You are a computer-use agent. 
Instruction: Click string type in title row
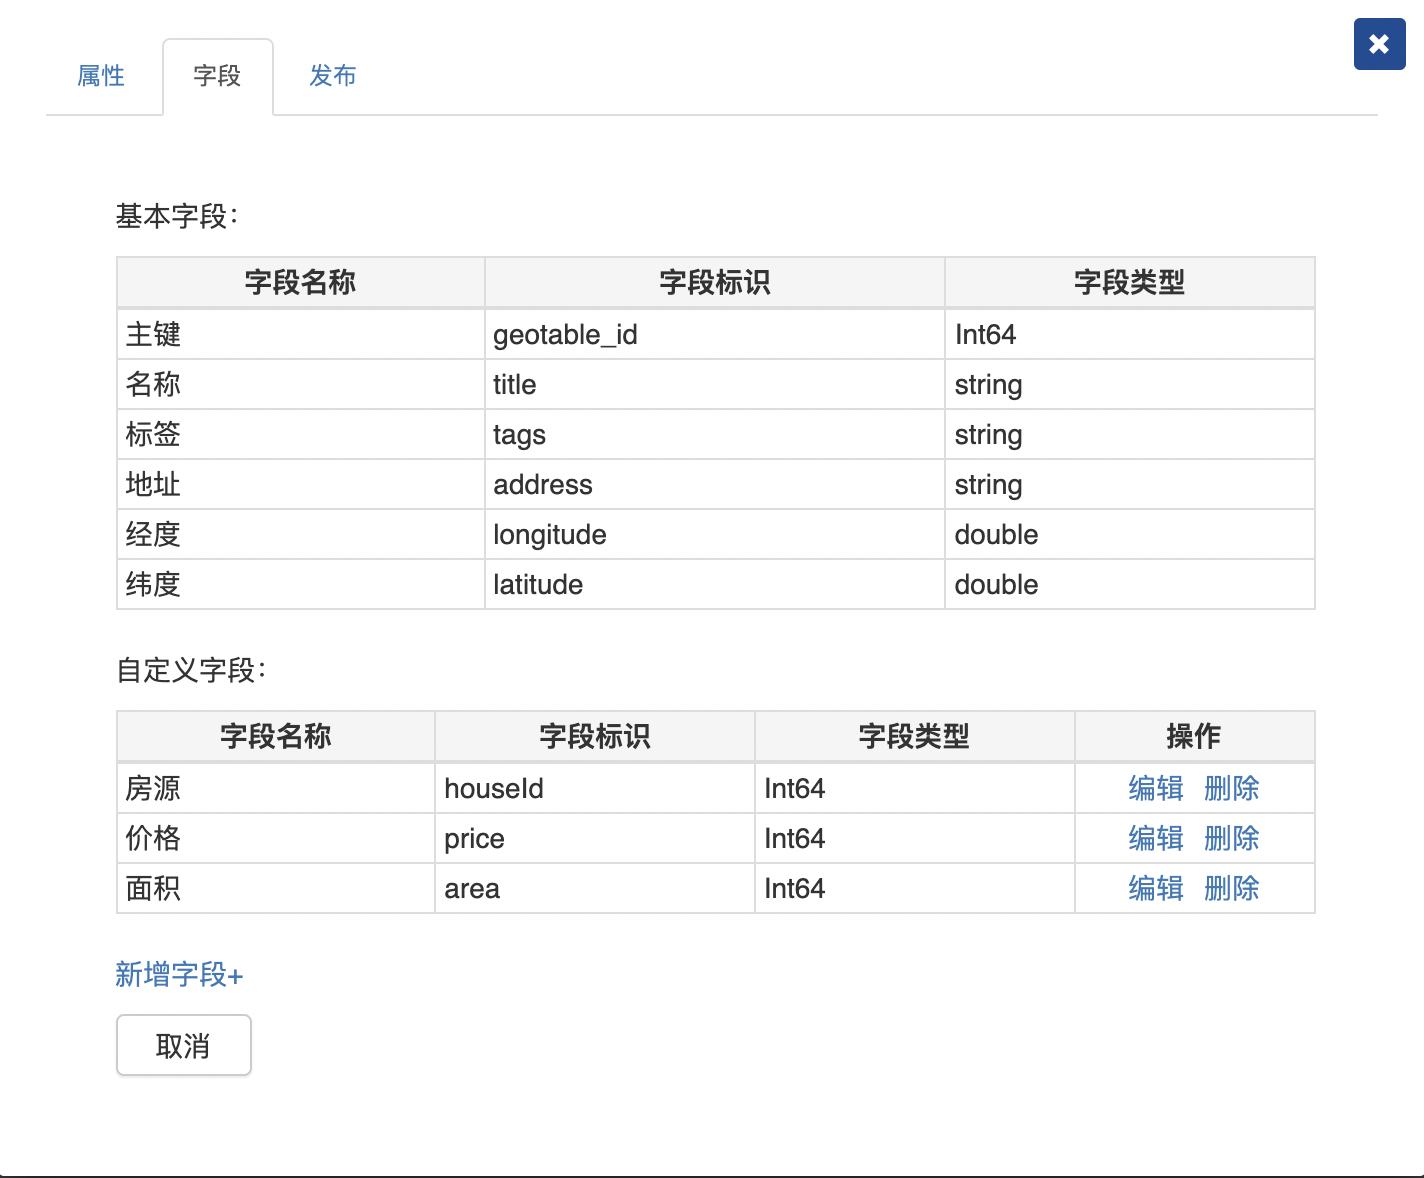point(1130,384)
